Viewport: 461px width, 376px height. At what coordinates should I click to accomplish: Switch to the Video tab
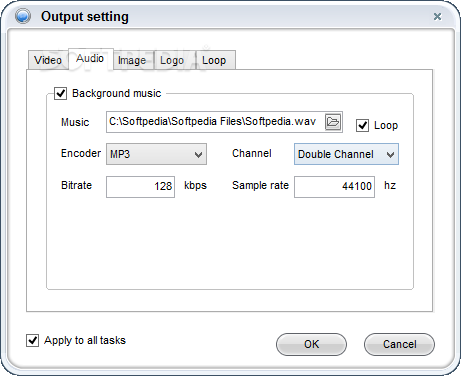tap(48, 60)
